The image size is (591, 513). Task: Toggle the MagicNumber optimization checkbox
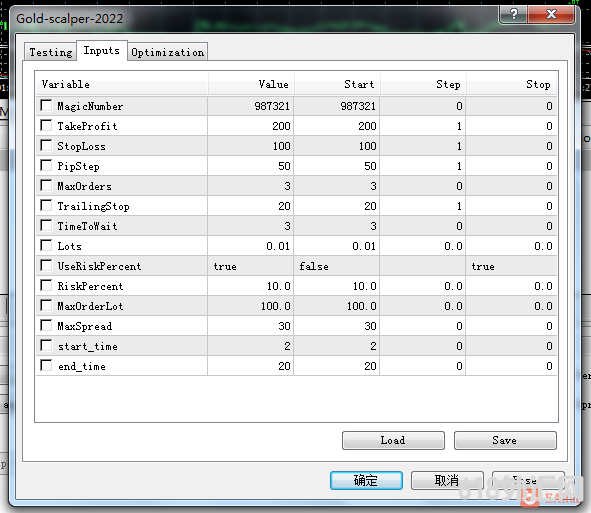pyautogui.click(x=46, y=105)
